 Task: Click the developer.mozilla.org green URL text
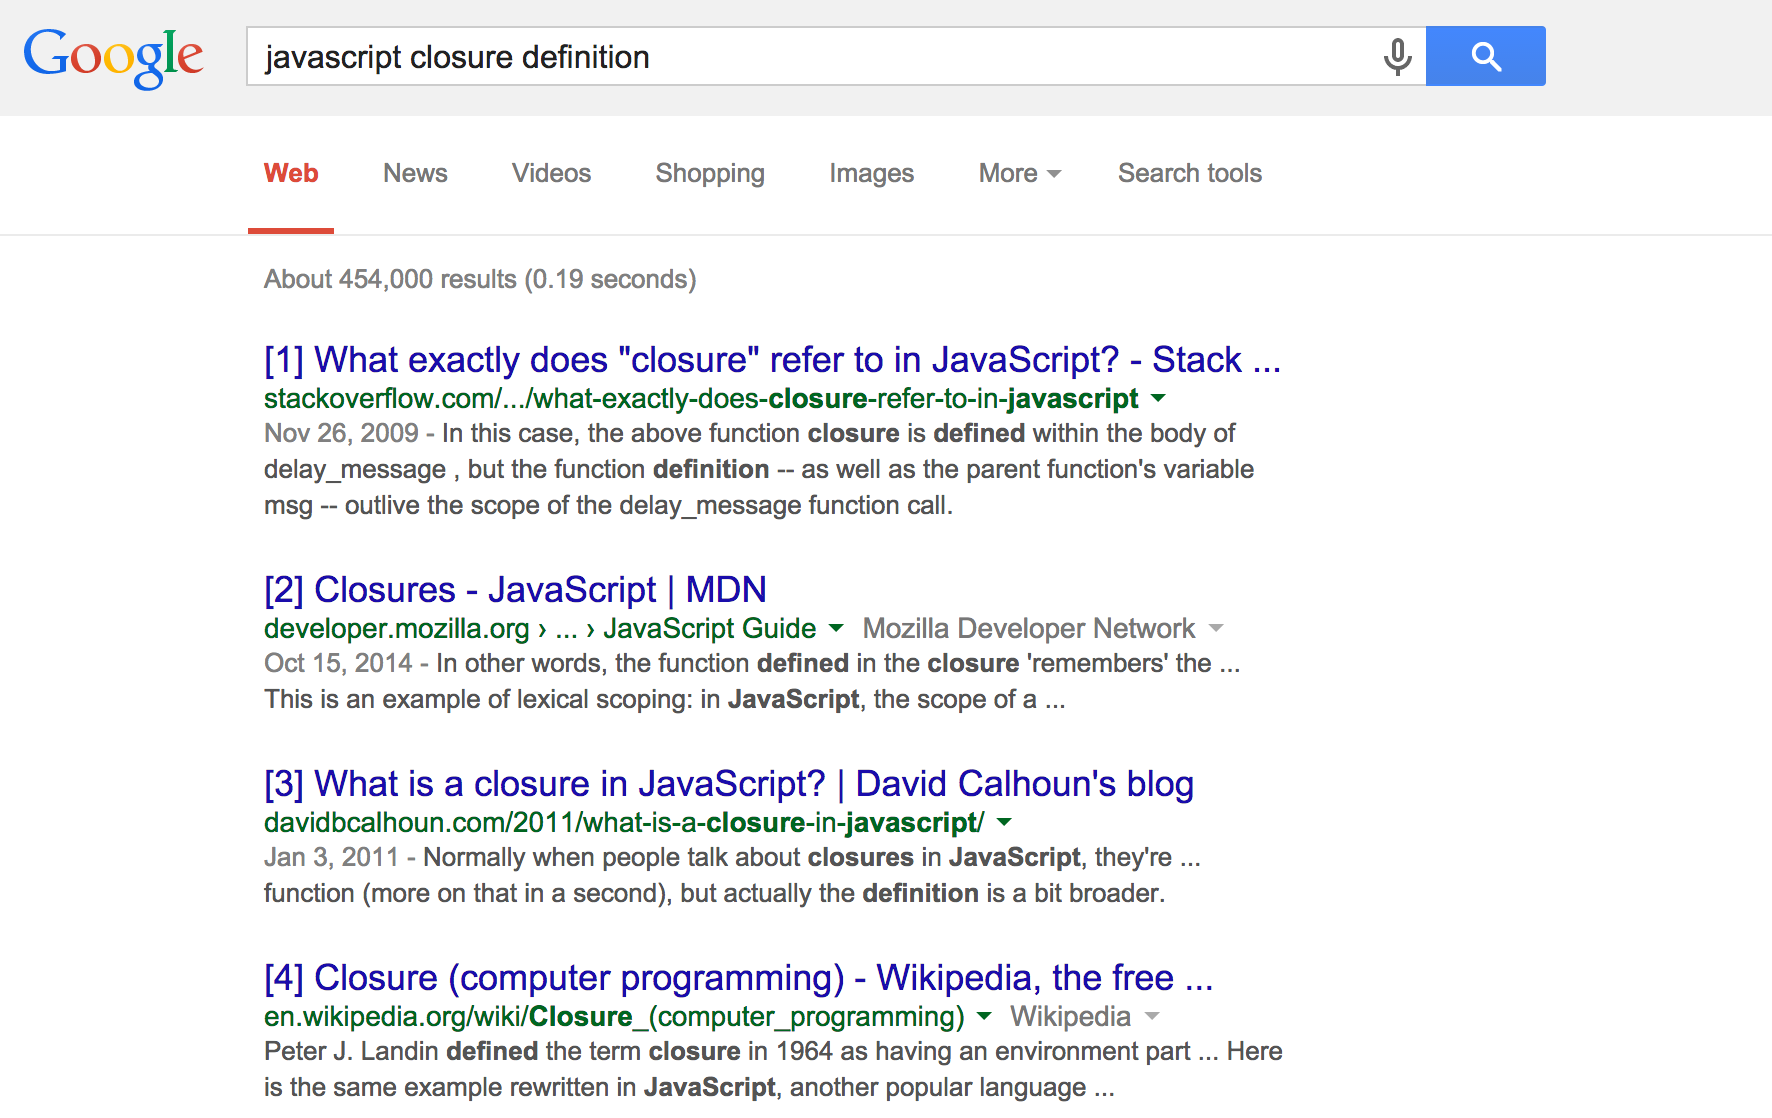tap(540, 628)
